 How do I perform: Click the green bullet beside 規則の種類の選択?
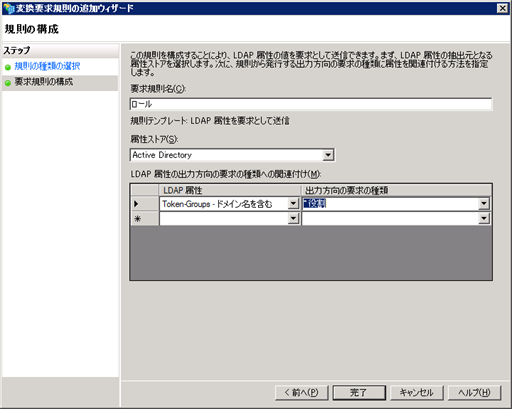[x=8, y=67]
